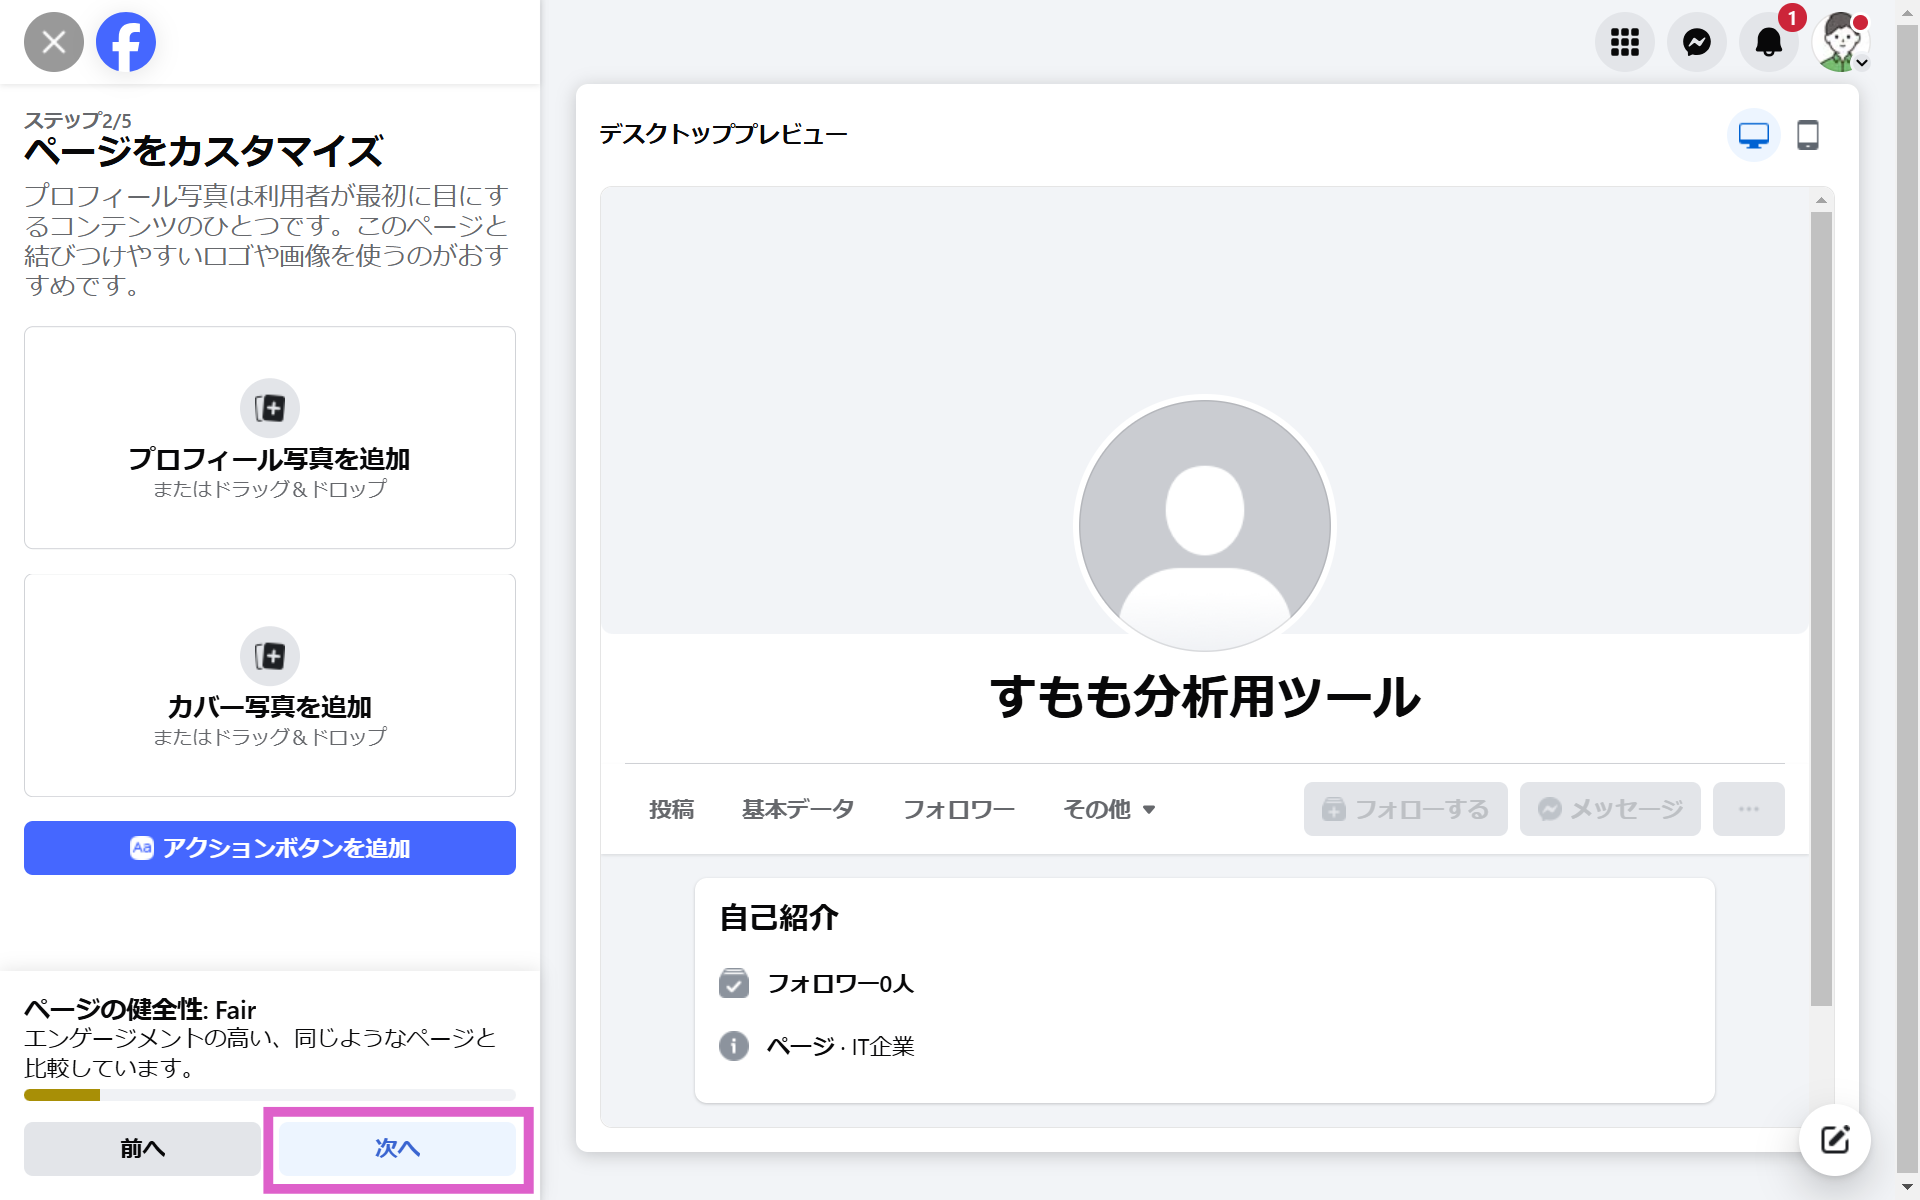1920x1200 pixels.
Task: Switch to desktop preview mode
Action: [1753, 135]
